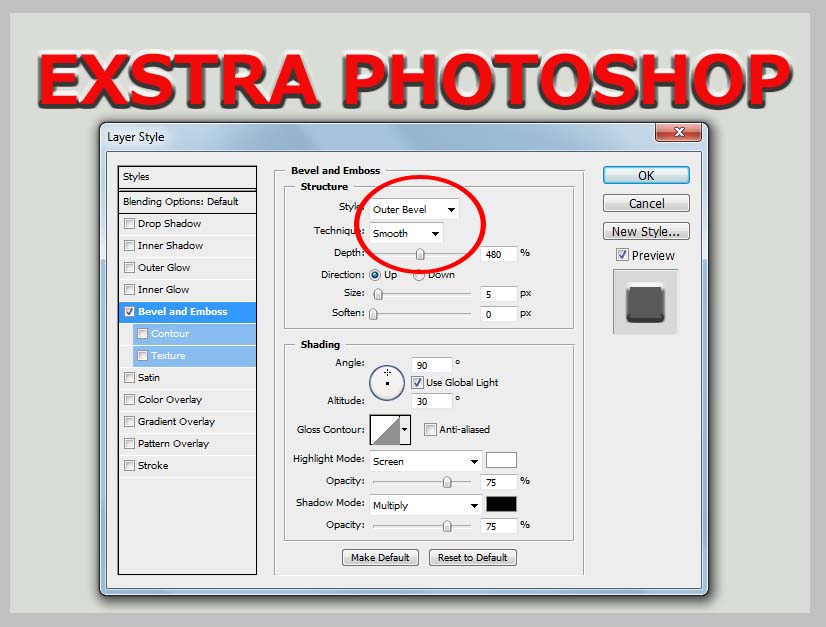Select the Stroke label
Screen dimensions: 826x627
[153, 466]
